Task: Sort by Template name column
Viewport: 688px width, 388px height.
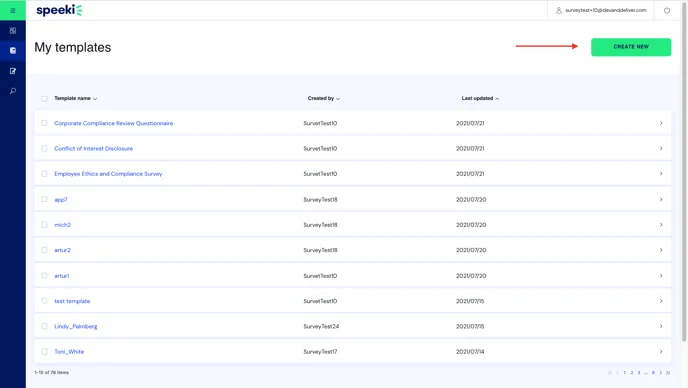Action: tap(75, 98)
